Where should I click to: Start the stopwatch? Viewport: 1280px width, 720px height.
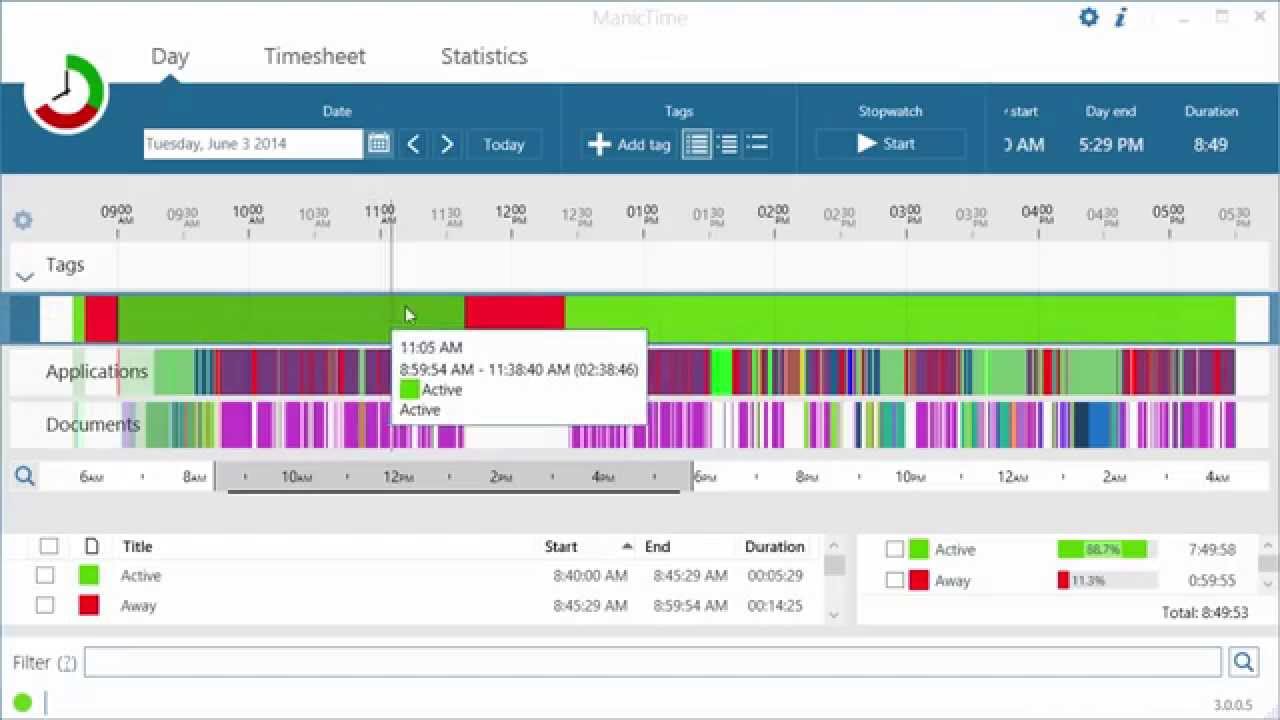pyautogui.click(x=890, y=144)
